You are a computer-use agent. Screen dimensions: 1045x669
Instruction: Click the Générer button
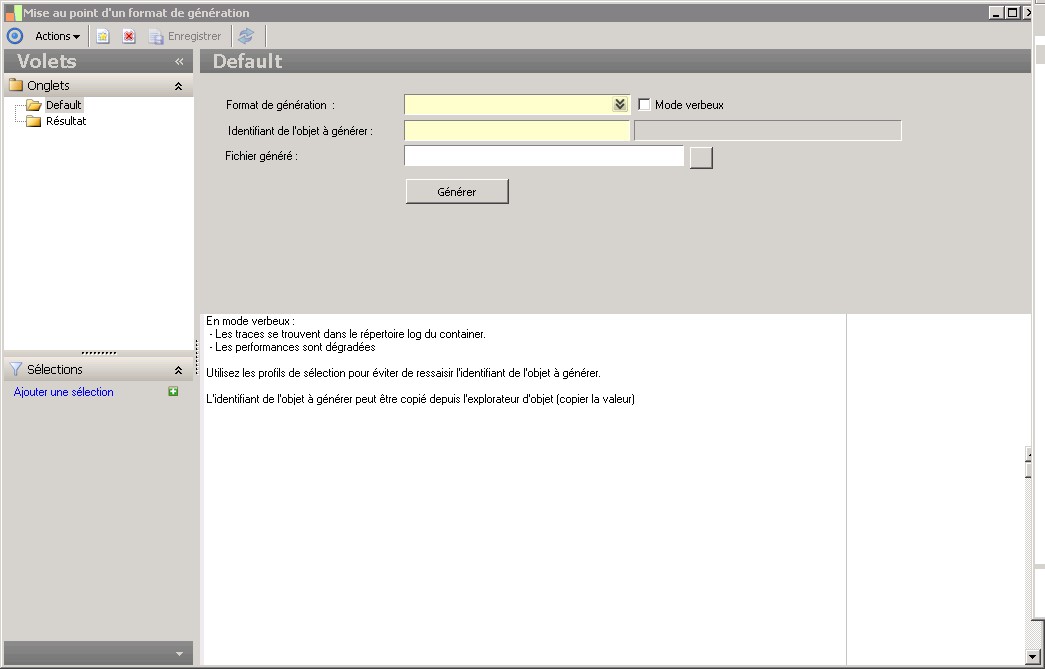(x=457, y=191)
